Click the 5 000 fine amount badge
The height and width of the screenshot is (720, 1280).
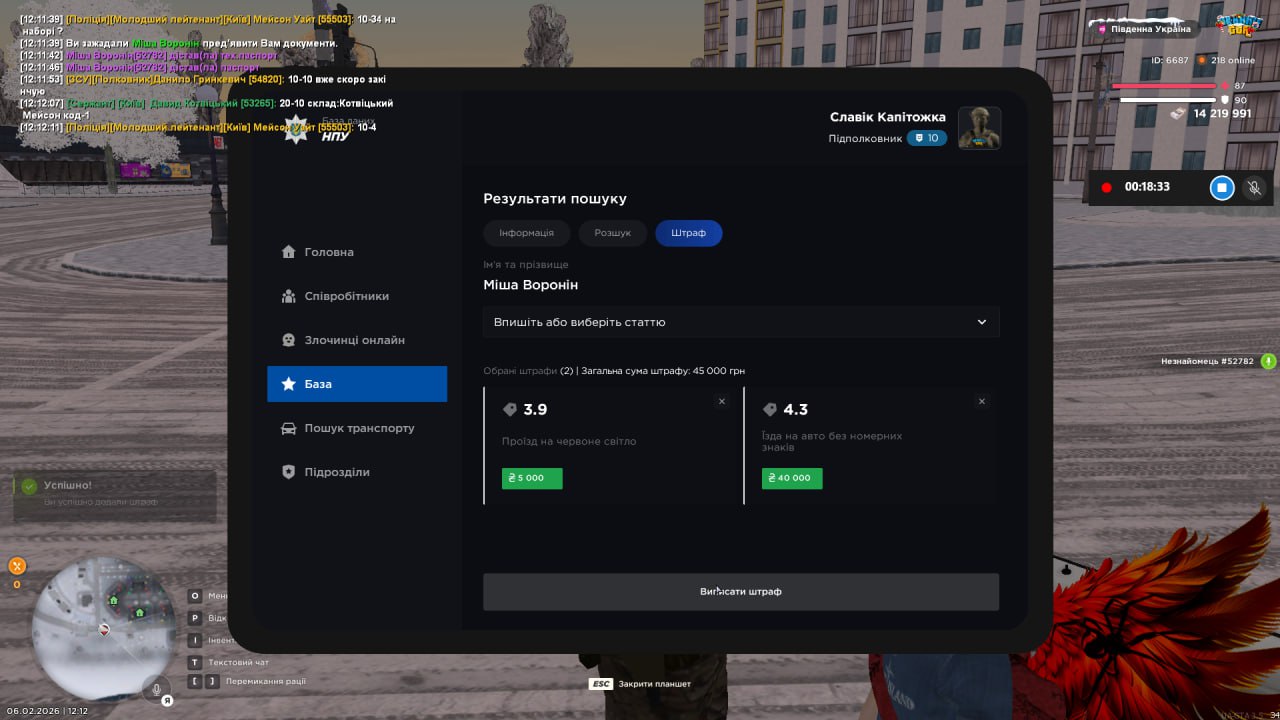[x=532, y=478]
